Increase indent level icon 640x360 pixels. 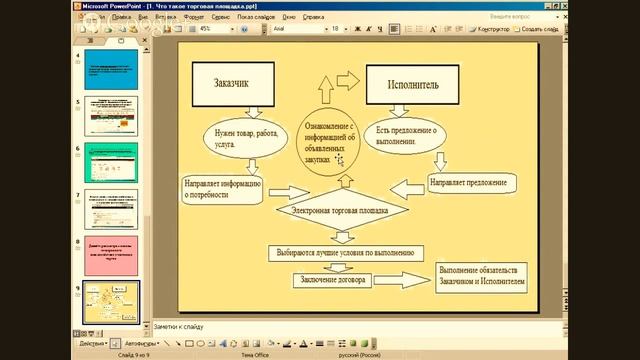coord(459,29)
